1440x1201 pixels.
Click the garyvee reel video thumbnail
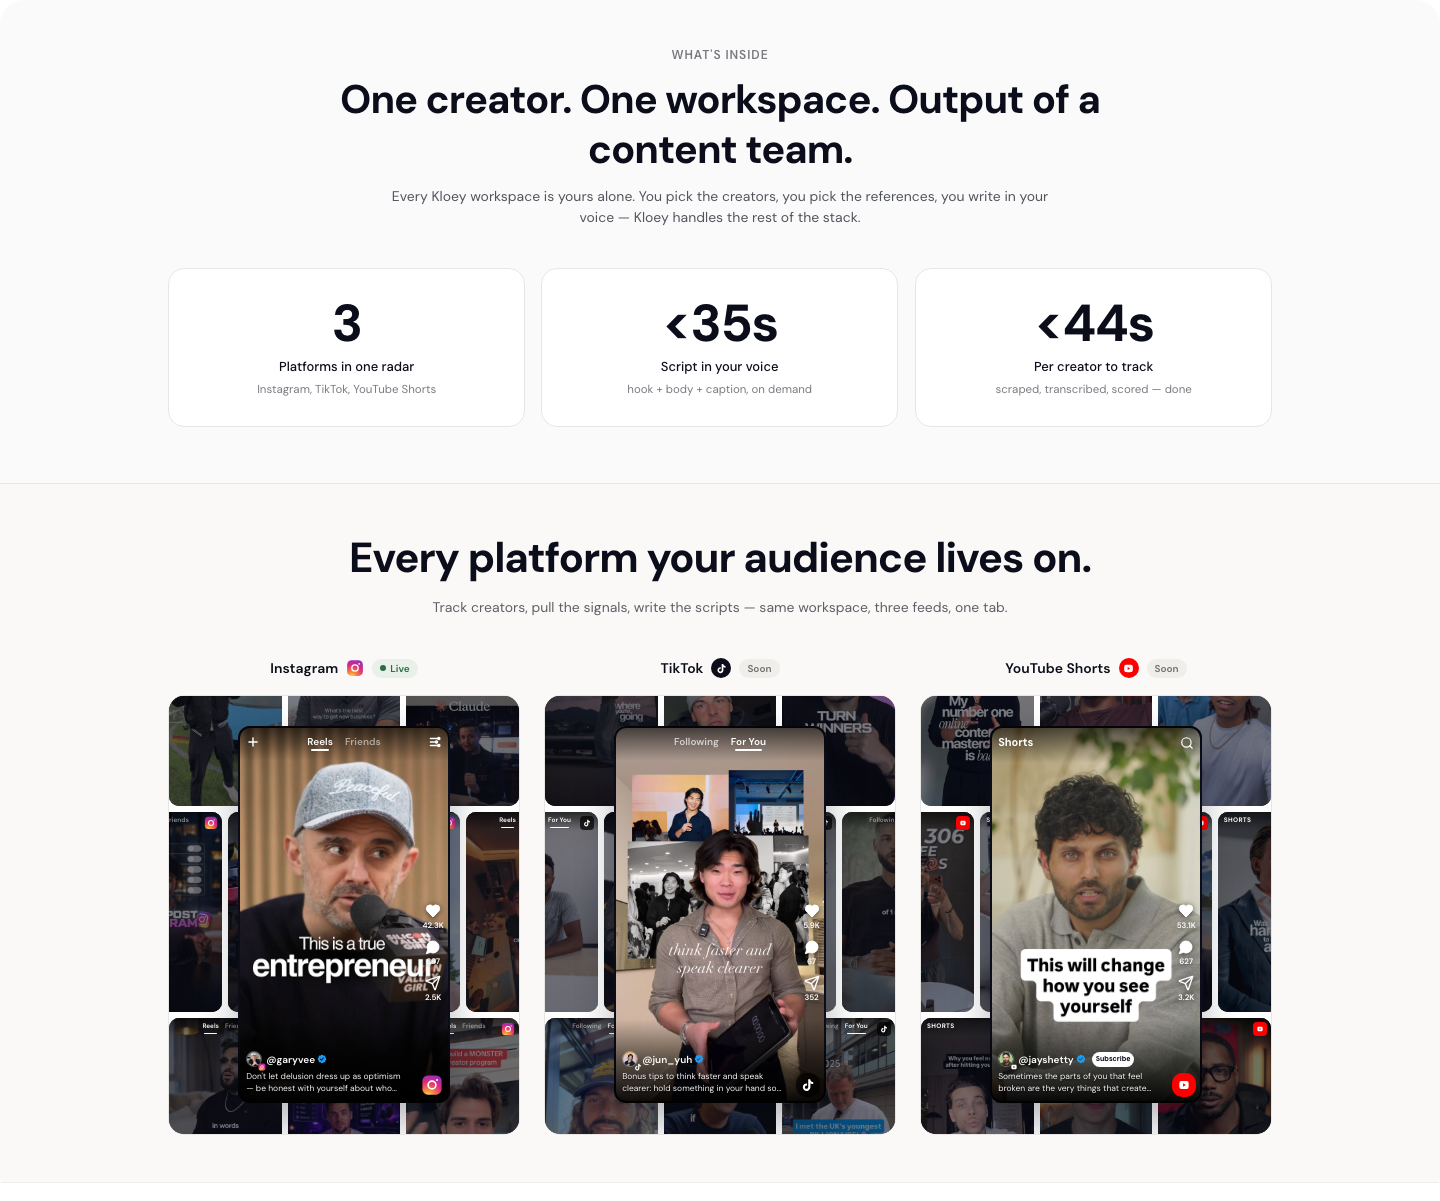(344, 915)
